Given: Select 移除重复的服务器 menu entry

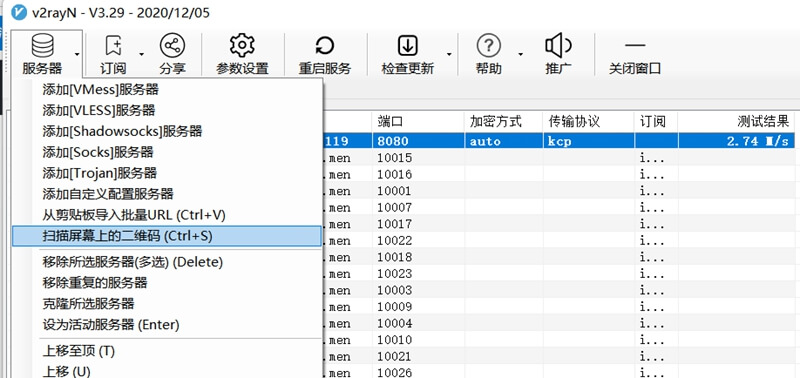Looking at the screenshot, I should [x=167, y=283].
